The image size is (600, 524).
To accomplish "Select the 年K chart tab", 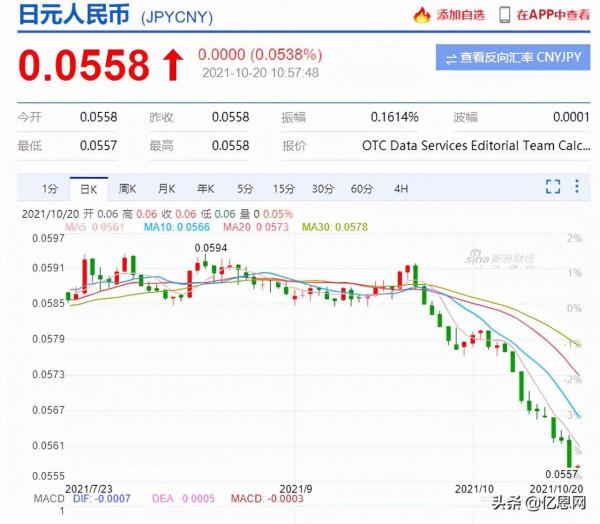I will point(205,189).
